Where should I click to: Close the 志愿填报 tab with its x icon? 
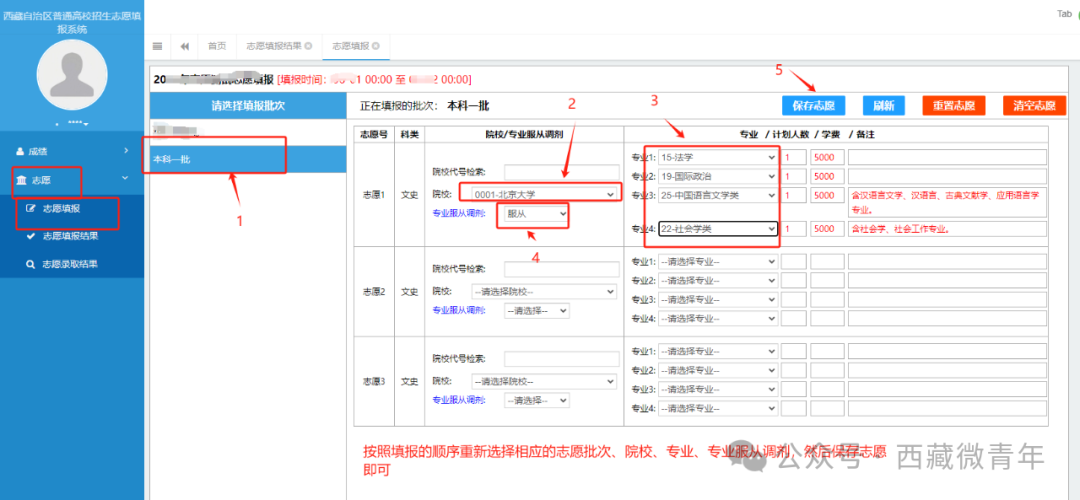(375, 46)
